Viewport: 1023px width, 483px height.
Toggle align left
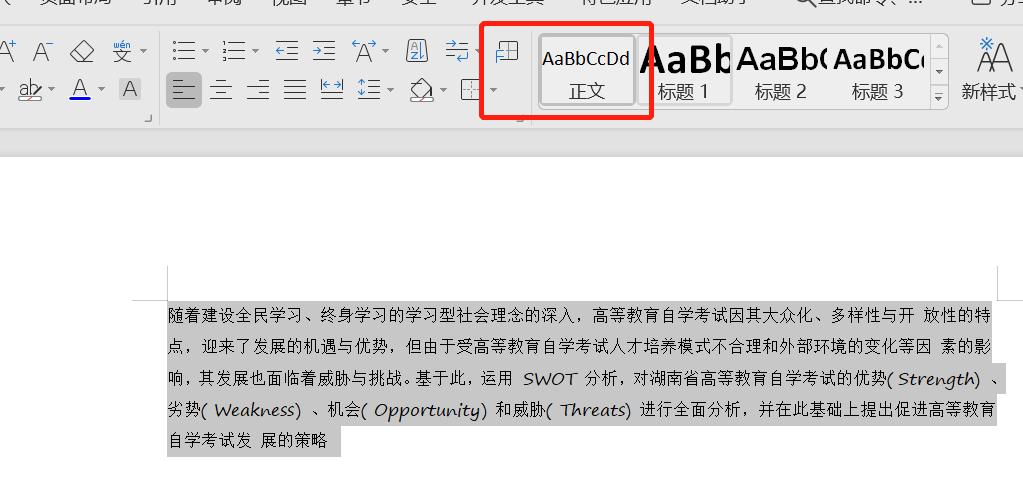184,89
